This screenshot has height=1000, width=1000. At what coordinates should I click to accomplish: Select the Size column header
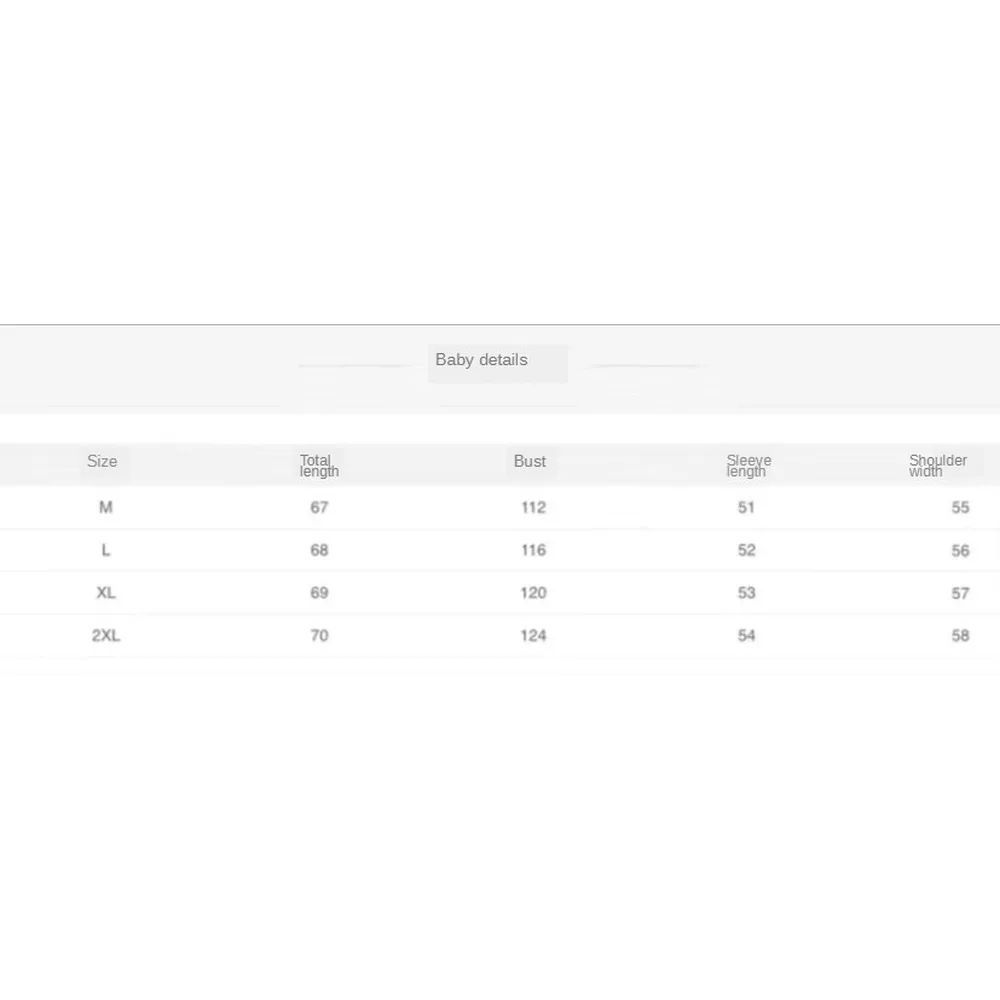click(102, 461)
